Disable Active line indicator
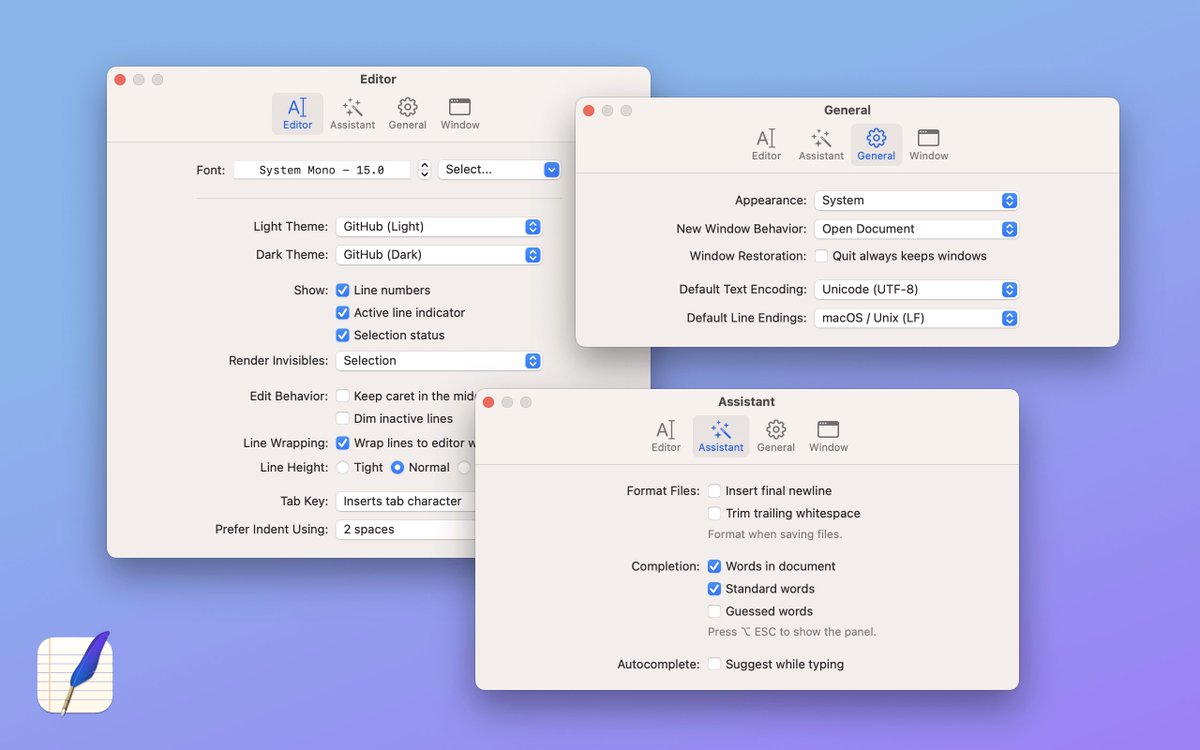The image size is (1200, 750). tap(342, 313)
